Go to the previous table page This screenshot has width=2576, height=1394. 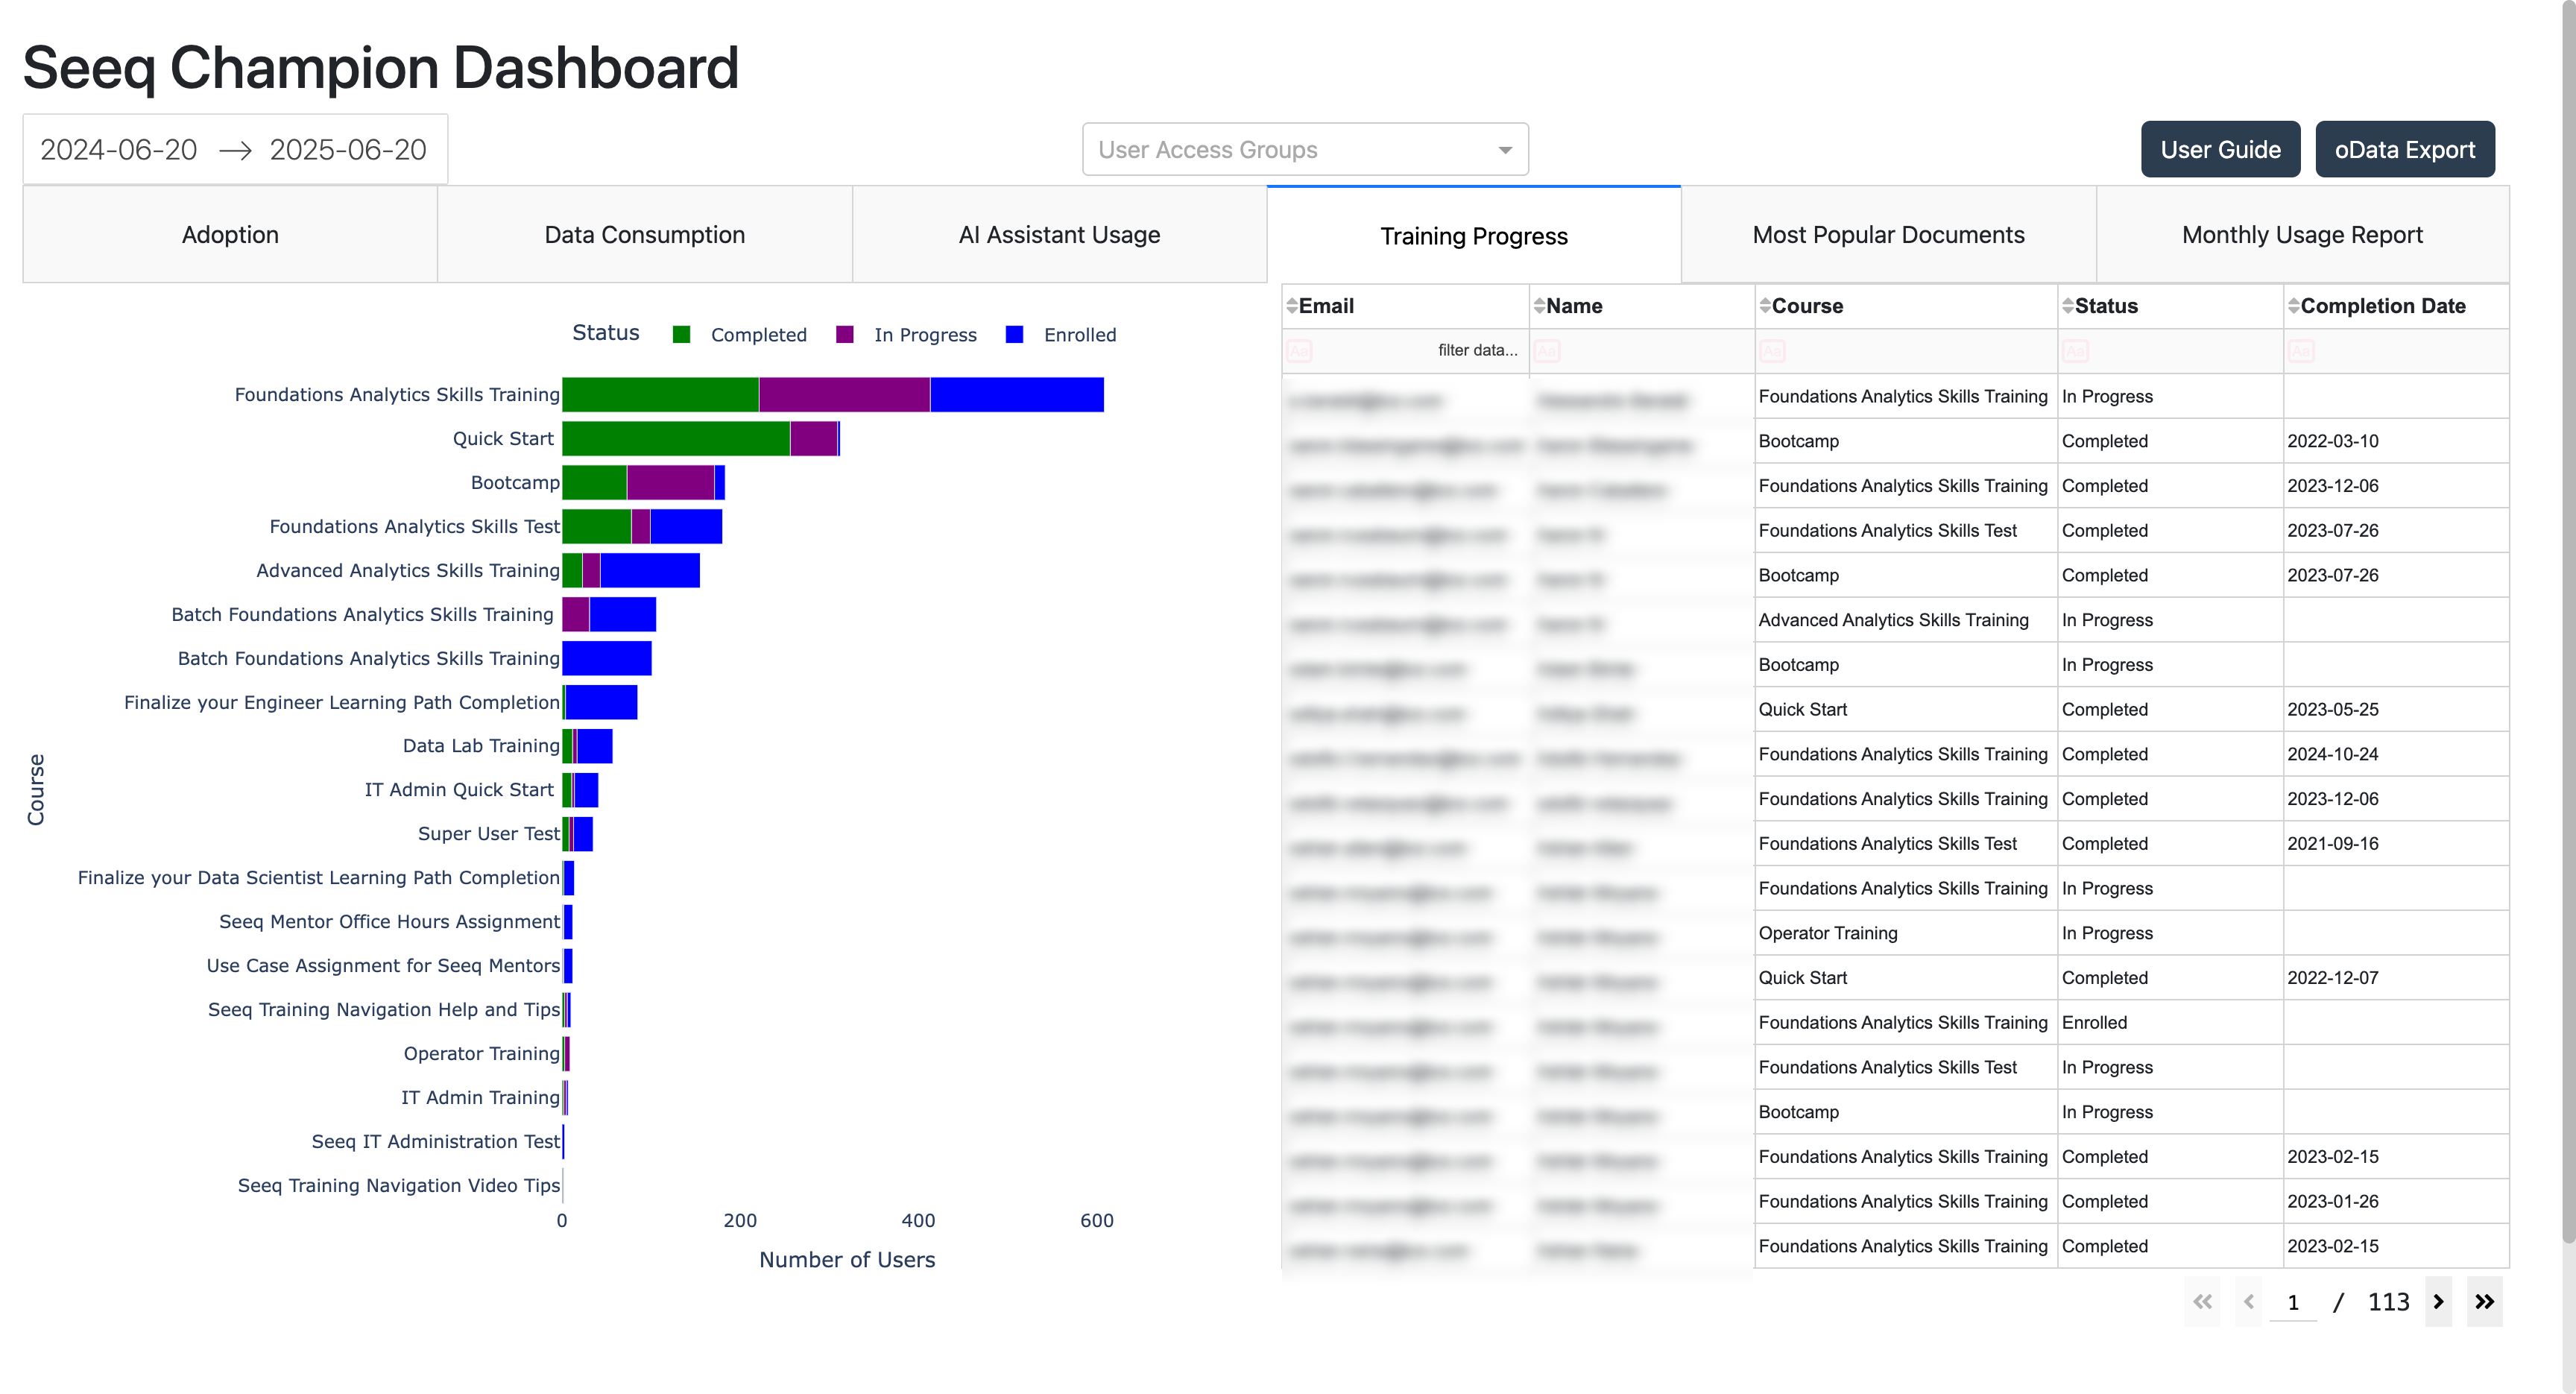2248,1301
